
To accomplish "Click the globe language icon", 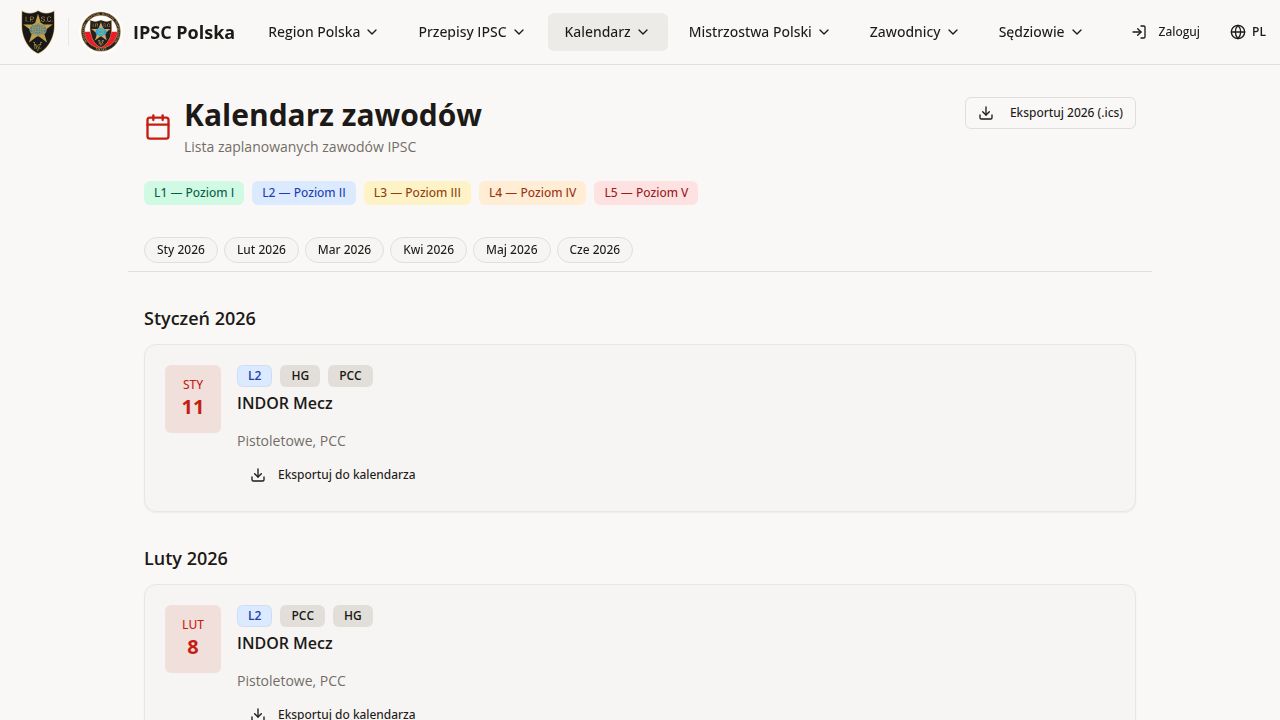I will [x=1238, y=32].
